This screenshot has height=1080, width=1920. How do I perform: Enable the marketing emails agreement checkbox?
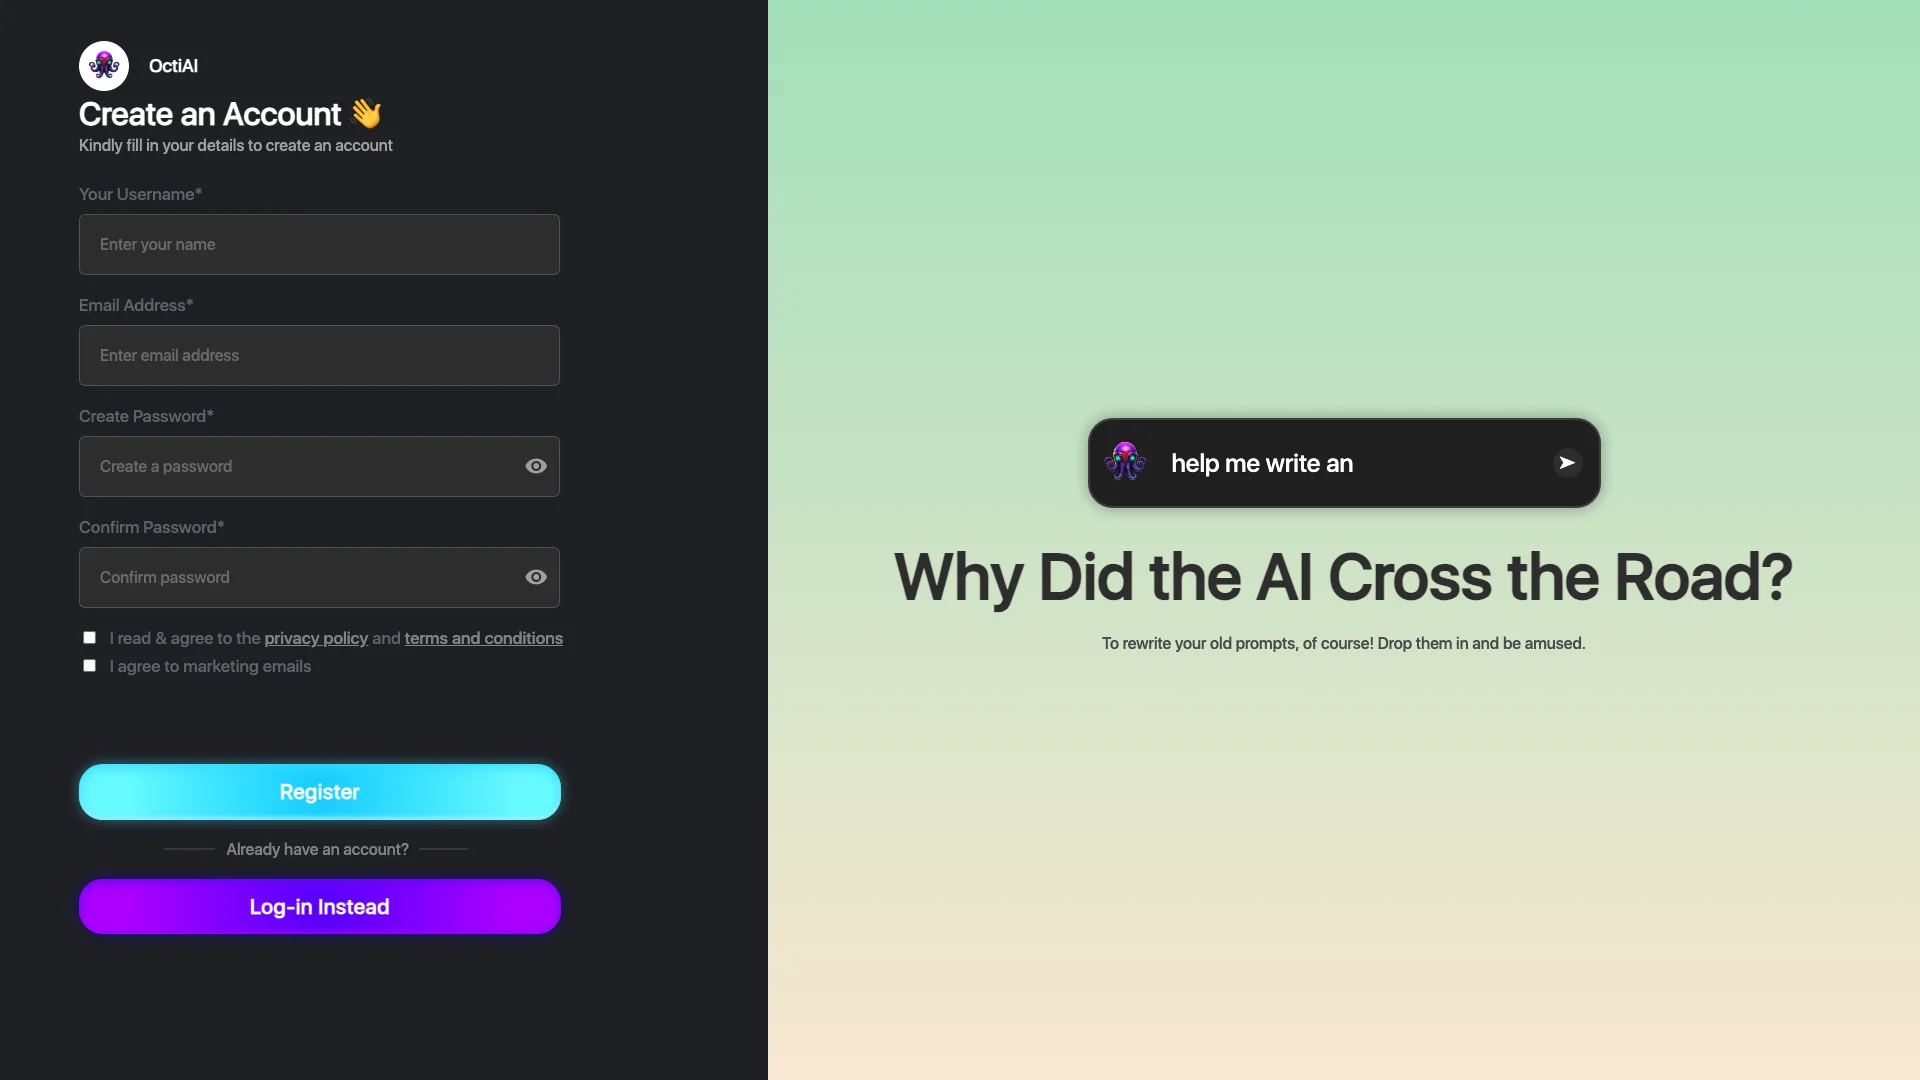pos(87,666)
